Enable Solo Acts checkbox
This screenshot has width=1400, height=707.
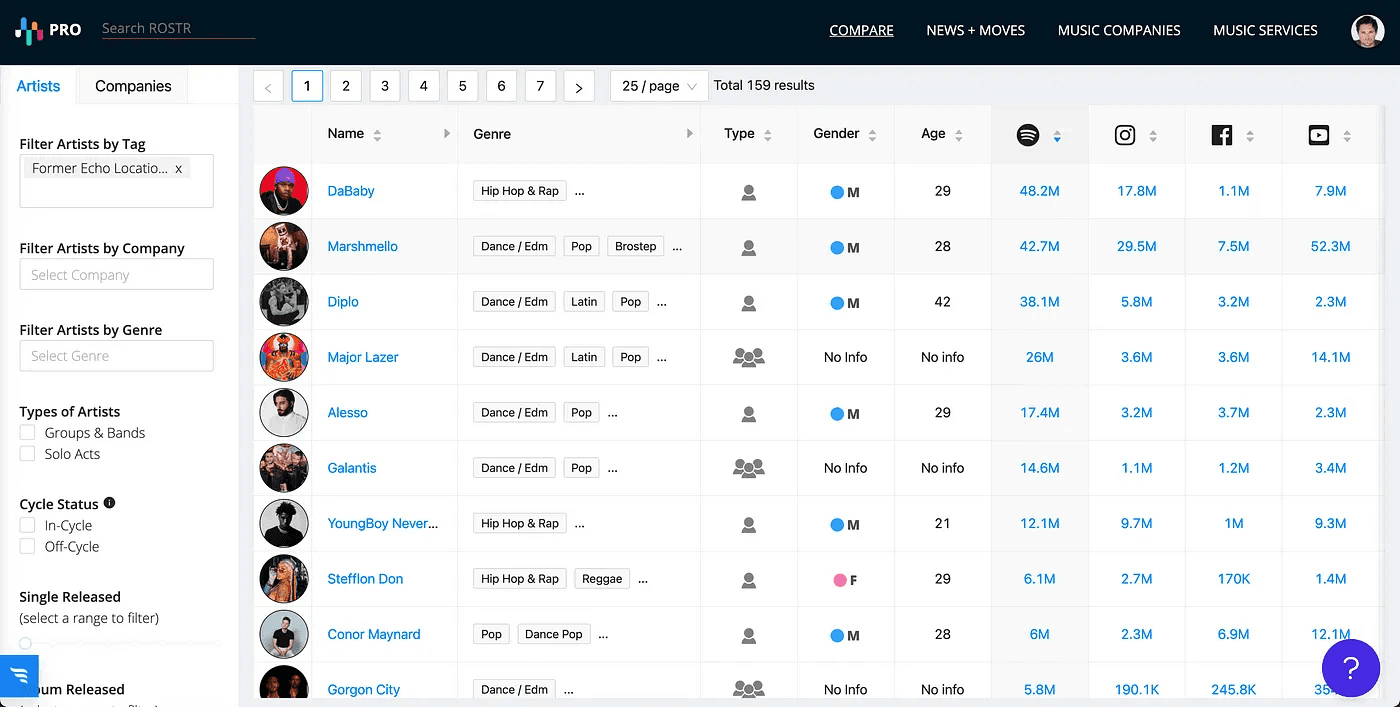pos(27,454)
